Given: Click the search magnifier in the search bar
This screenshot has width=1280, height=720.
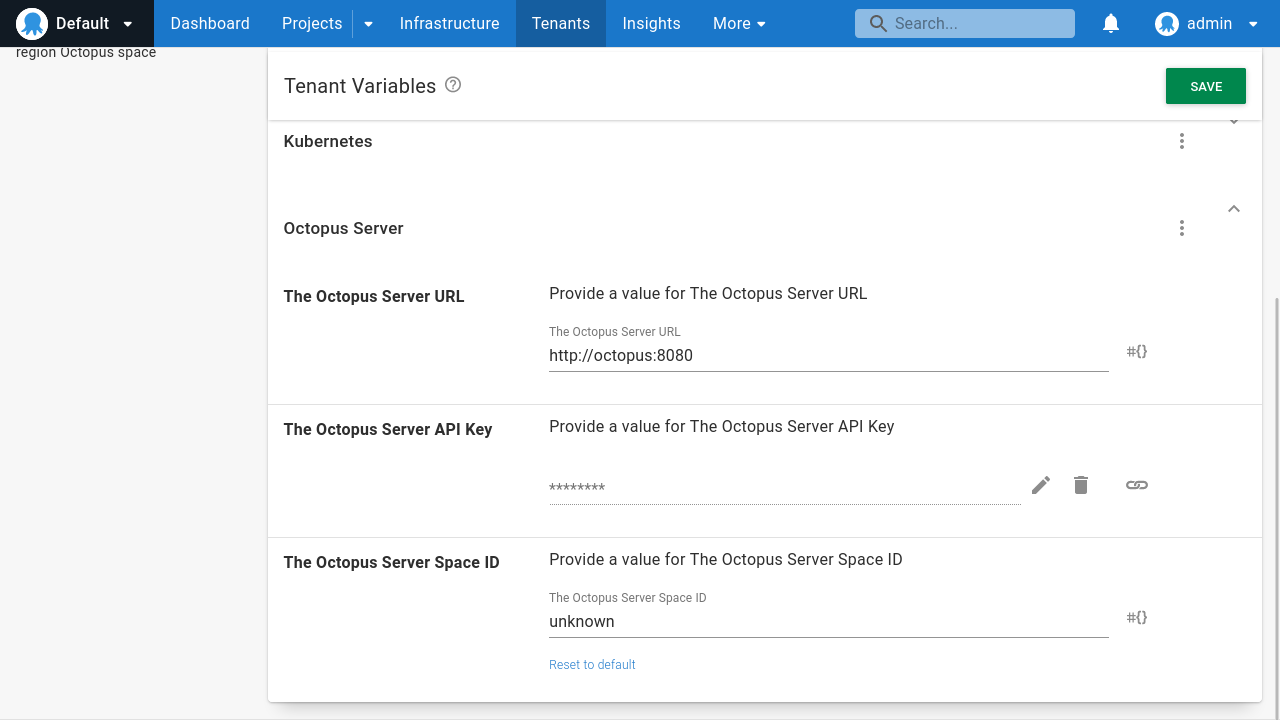Looking at the screenshot, I should pyautogui.click(x=878, y=23).
